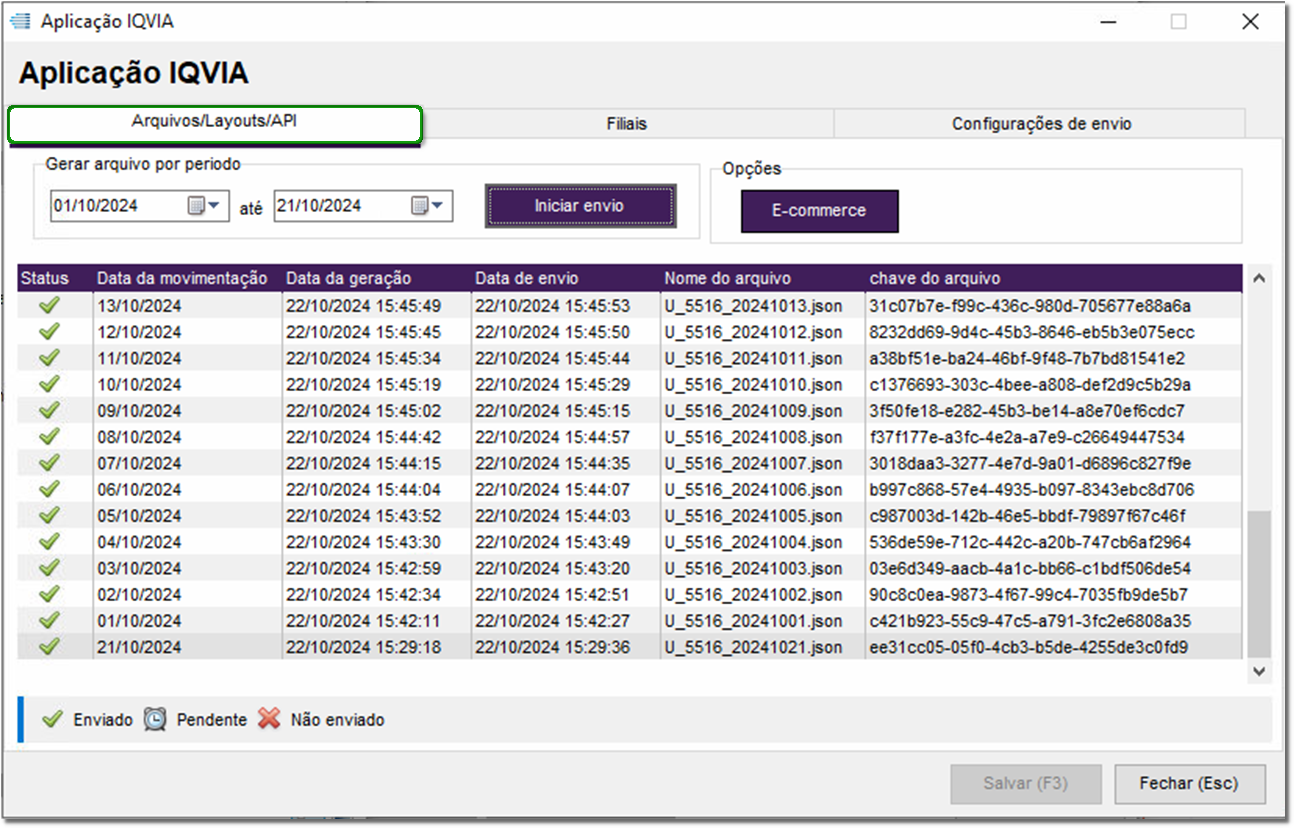Click key b997c868-57e4-4935-b097-8343ebc8d706
Screen dimensions: 1294x828
coord(1032,489)
